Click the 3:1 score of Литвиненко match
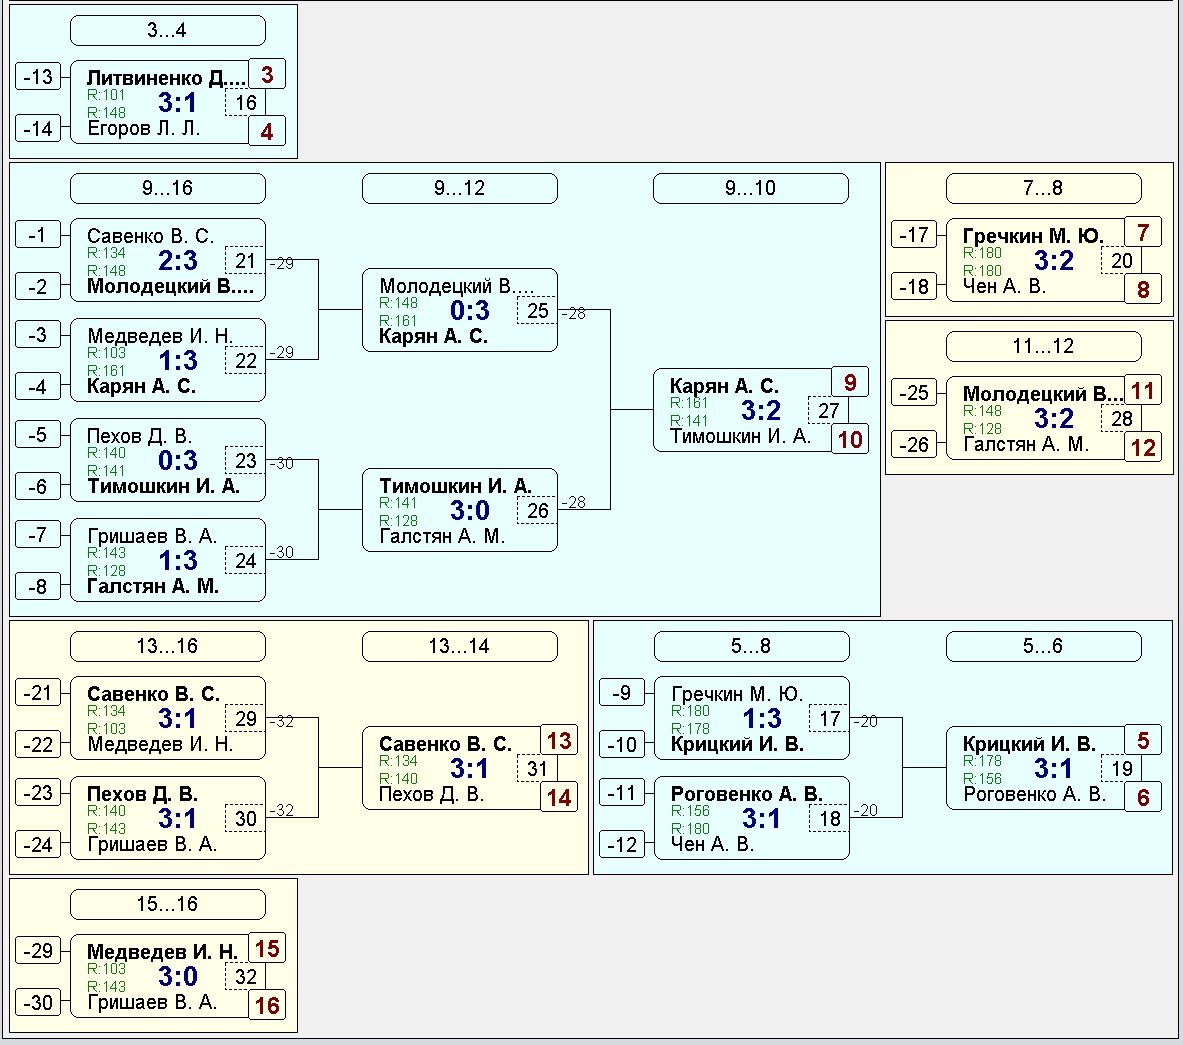The width and height of the screenshot is (1183, 1045). 177,103
